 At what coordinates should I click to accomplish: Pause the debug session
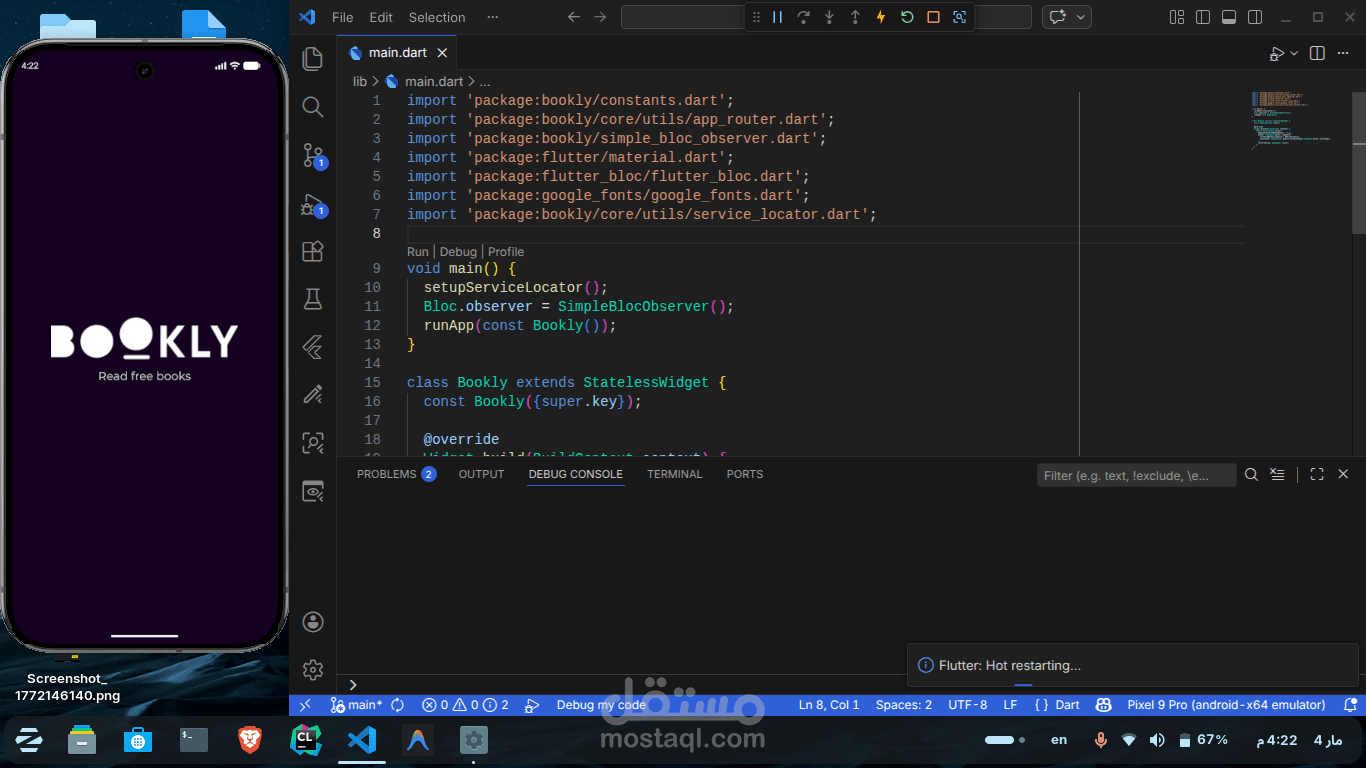pos(777,17)
